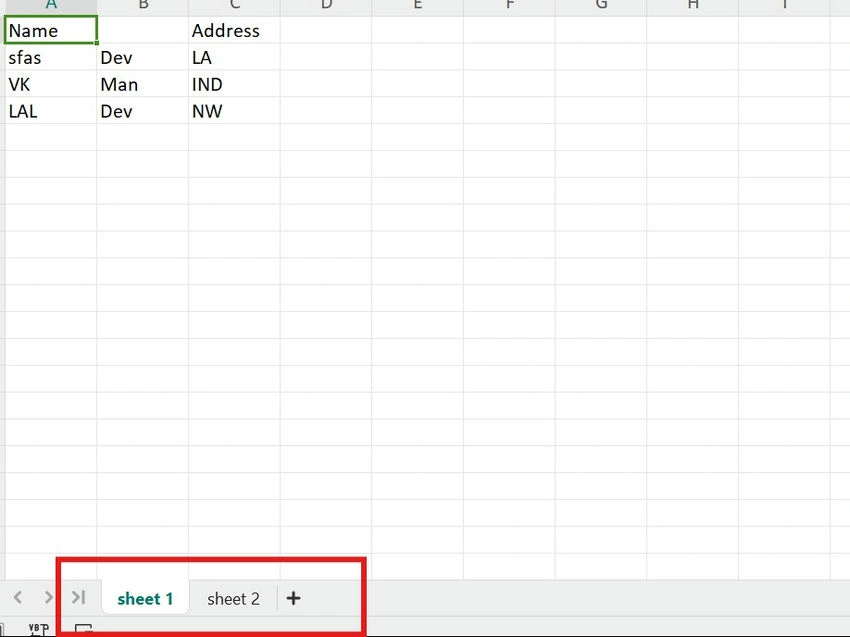Select the LA cell

(234, 57)
